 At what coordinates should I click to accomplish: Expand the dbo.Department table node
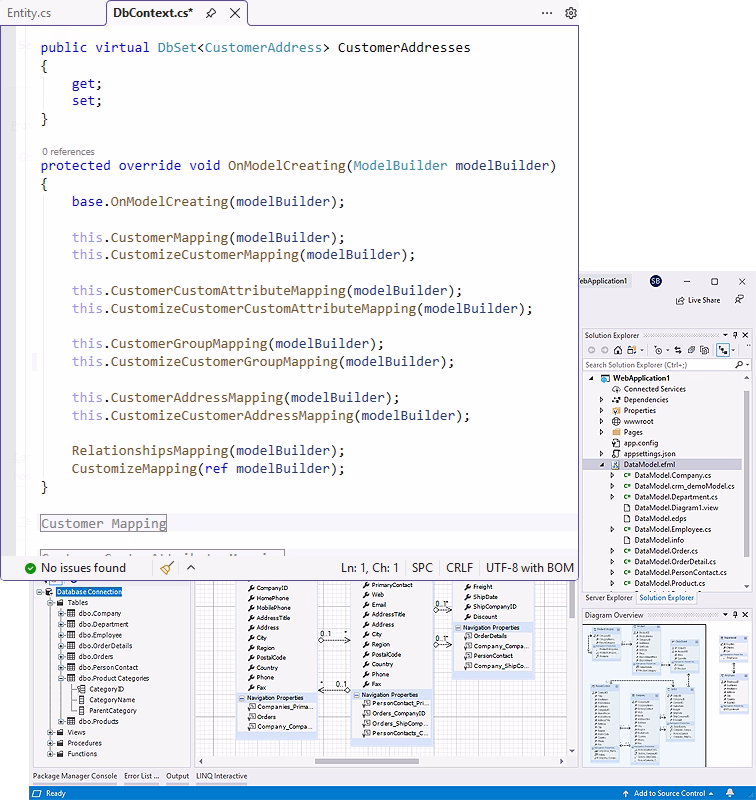pos(61,624)
